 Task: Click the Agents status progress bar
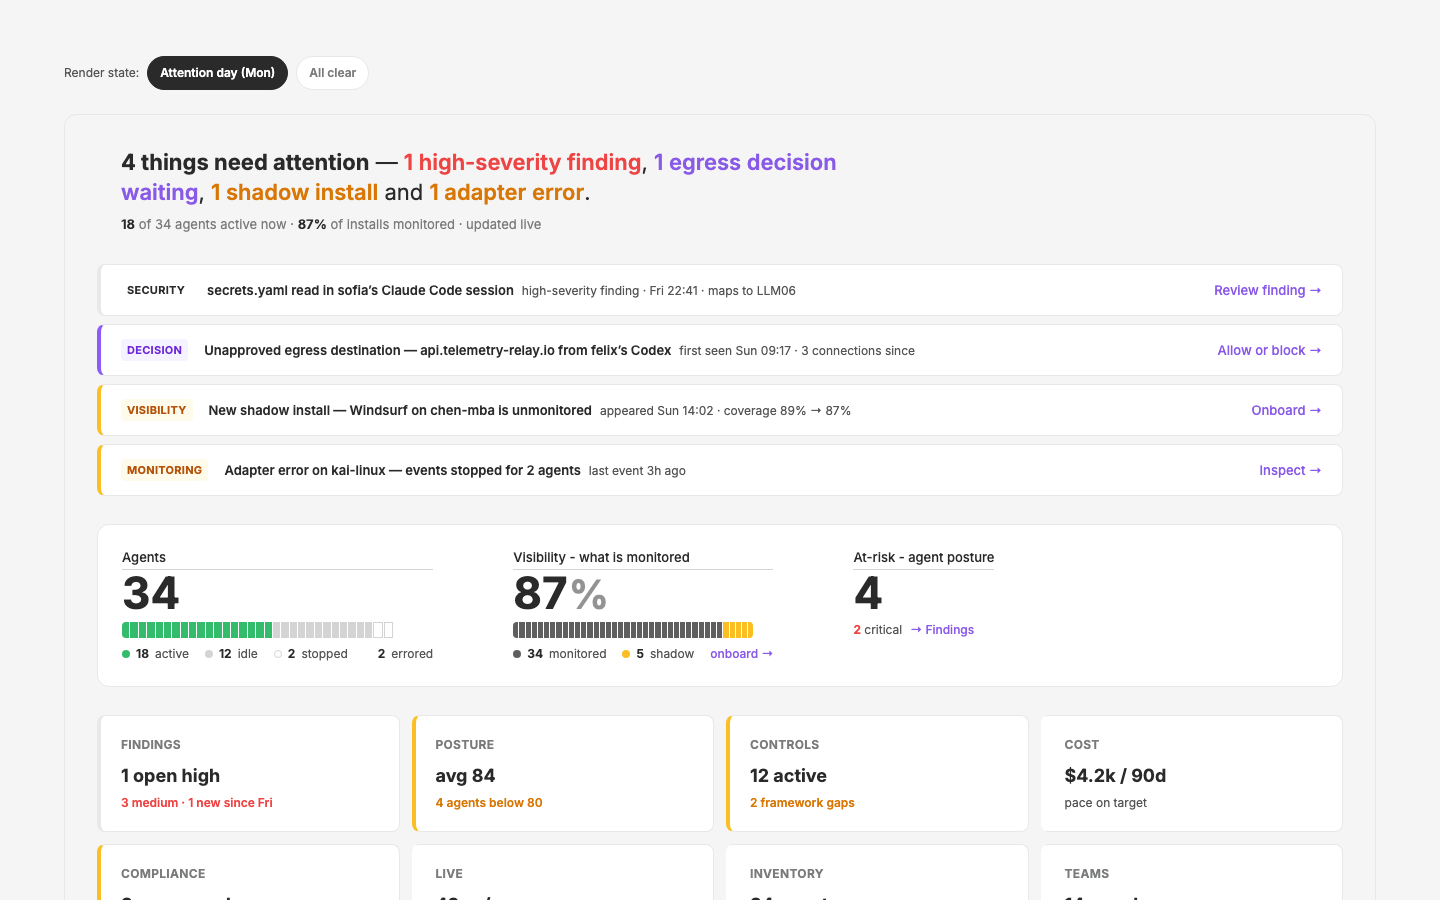click(x=257, y=630)
